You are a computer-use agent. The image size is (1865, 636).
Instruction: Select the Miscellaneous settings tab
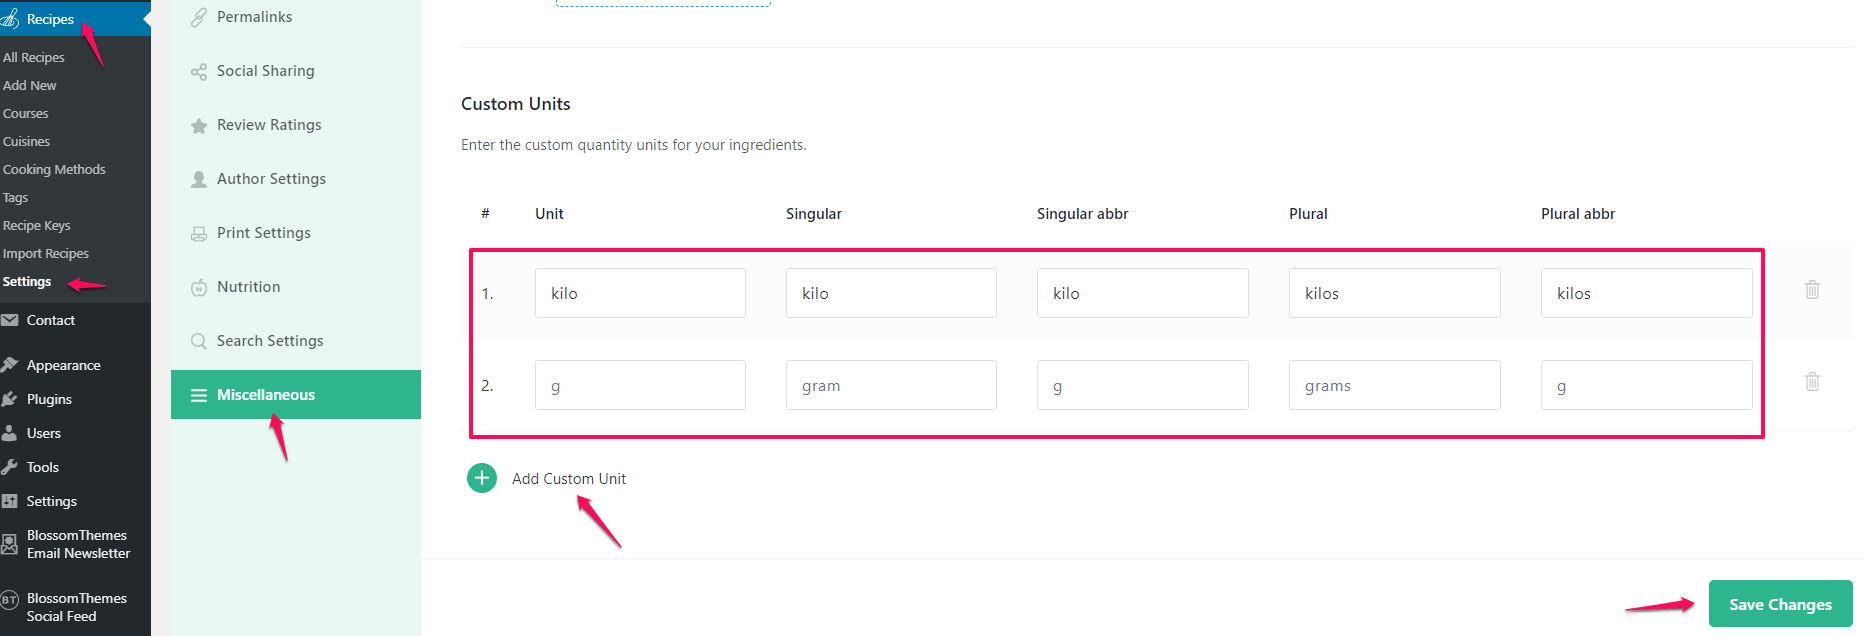click(x=296, y=395)
